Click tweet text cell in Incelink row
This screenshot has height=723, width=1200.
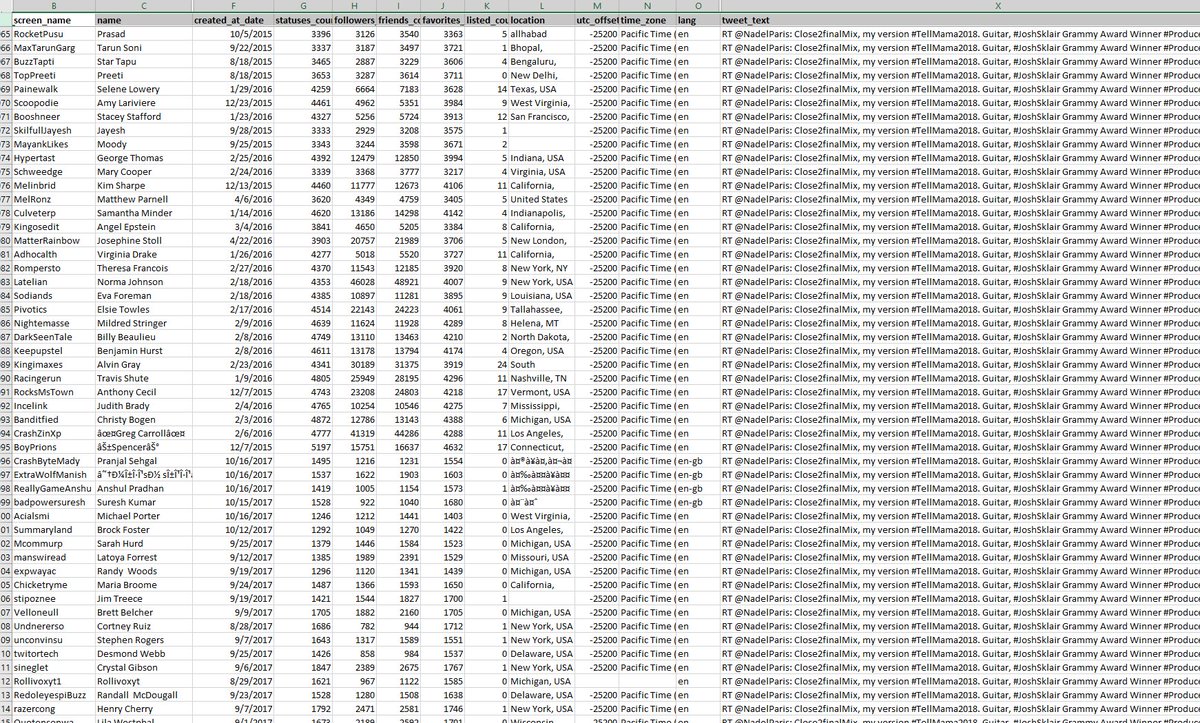[959, 407]
